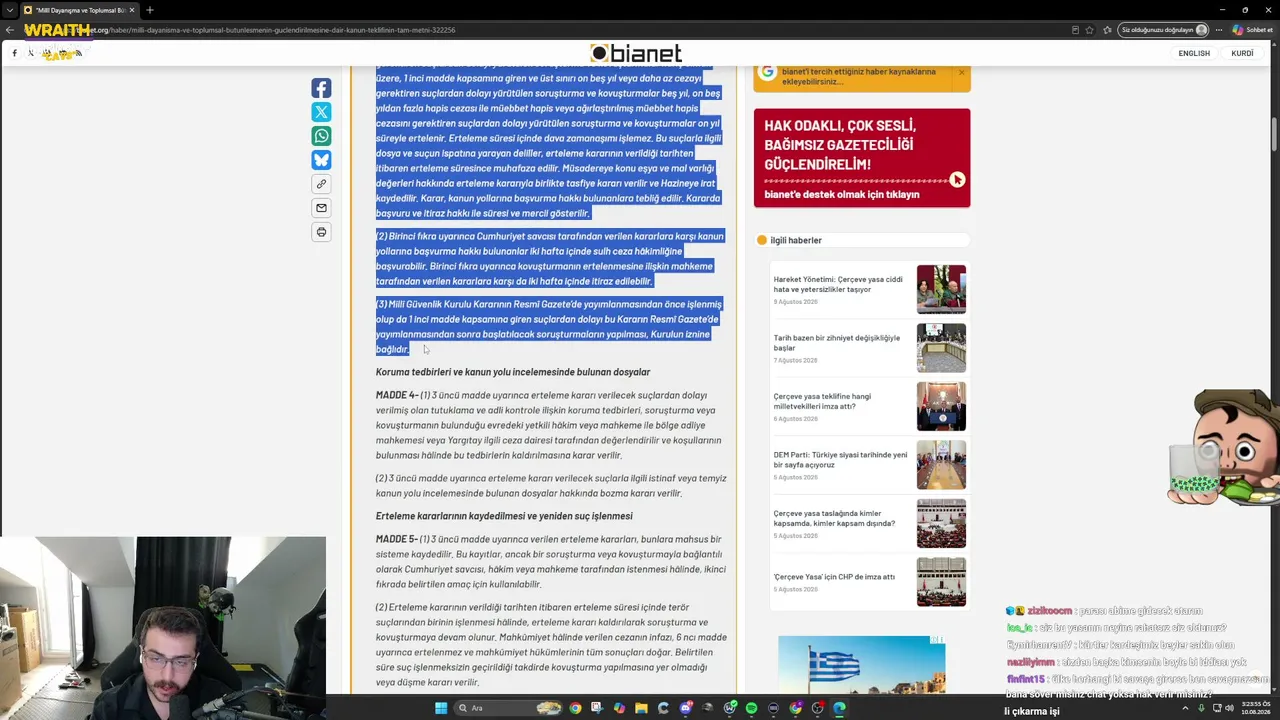The height and width of the screenshot is (720, 1280).
Task: Open Spotify from the taskbar
Action: 751,708
